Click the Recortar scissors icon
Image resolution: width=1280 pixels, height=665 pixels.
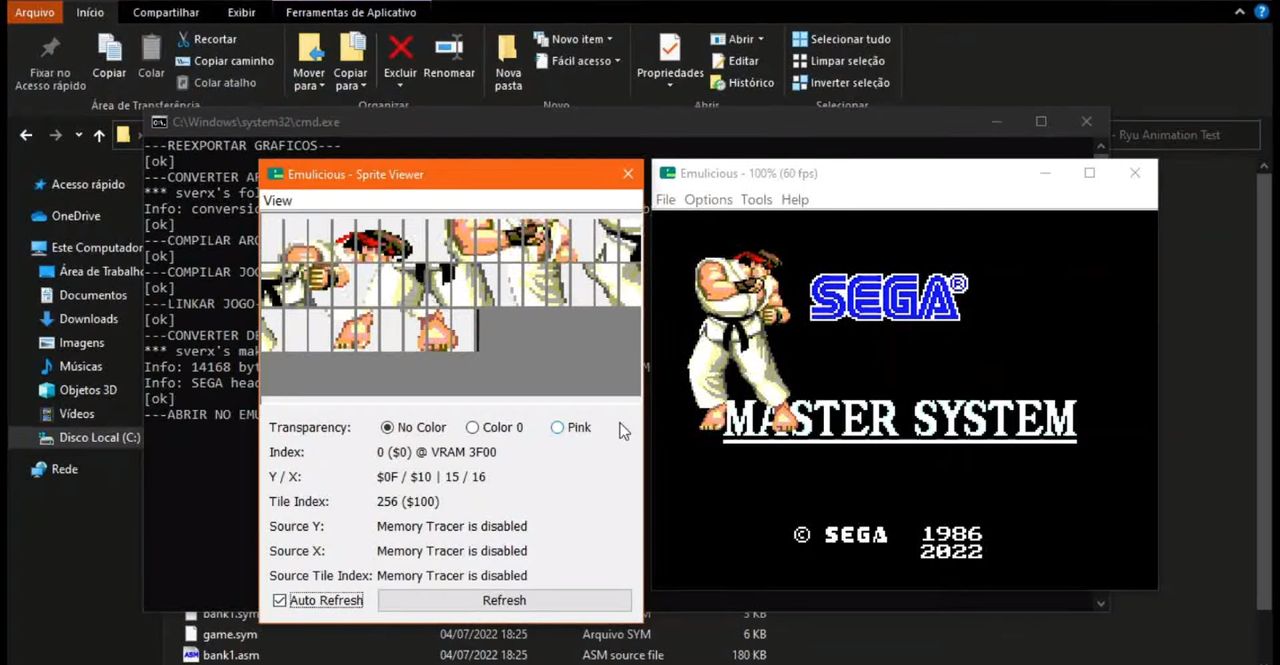[x=184, y=39]
